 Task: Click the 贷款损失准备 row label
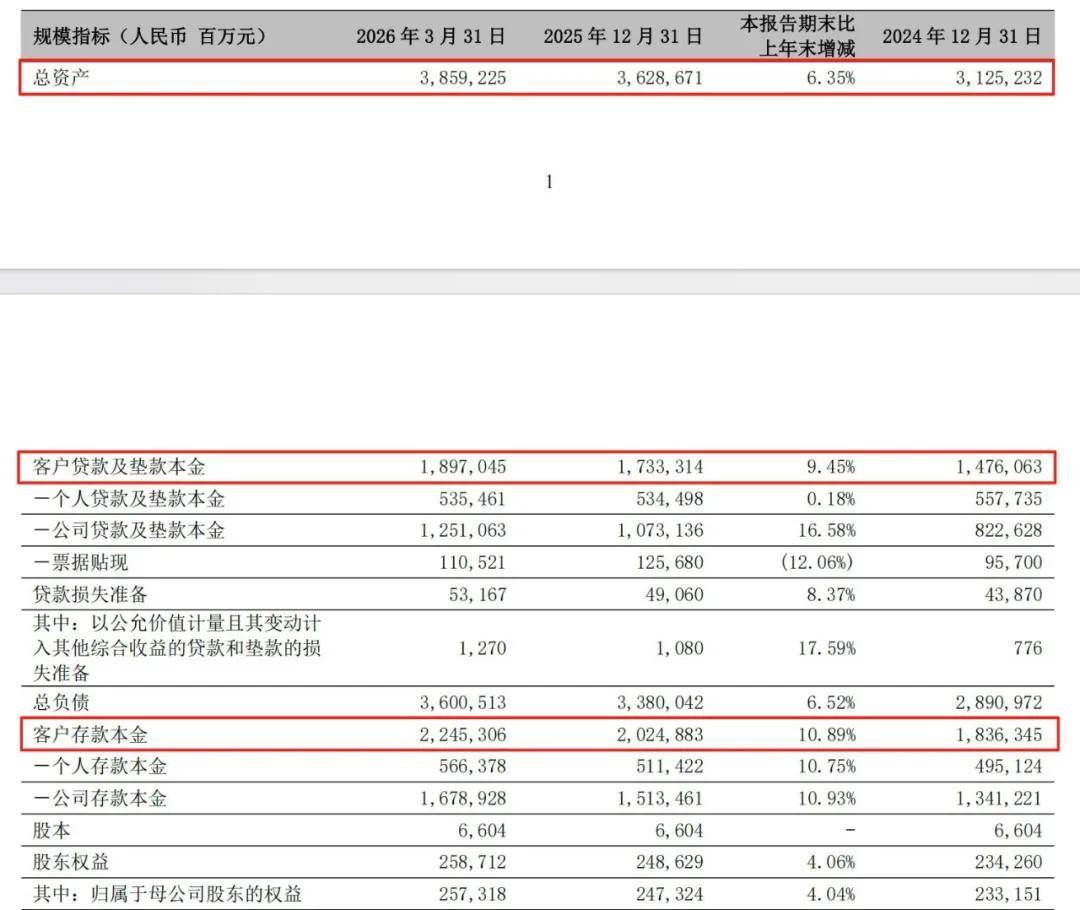click(90, 594)
